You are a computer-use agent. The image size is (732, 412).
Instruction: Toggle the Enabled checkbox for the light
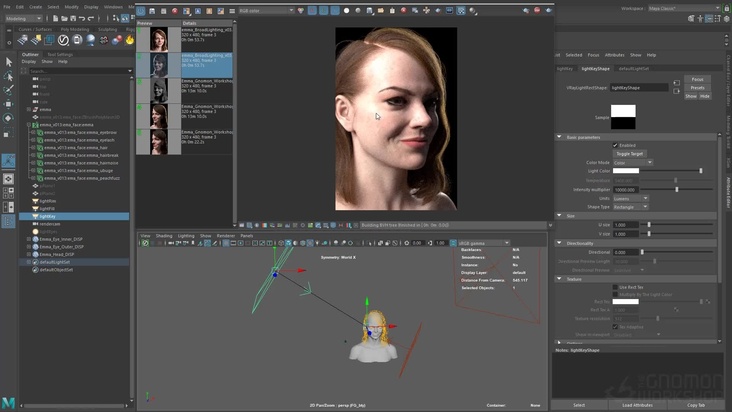point(615,145)
